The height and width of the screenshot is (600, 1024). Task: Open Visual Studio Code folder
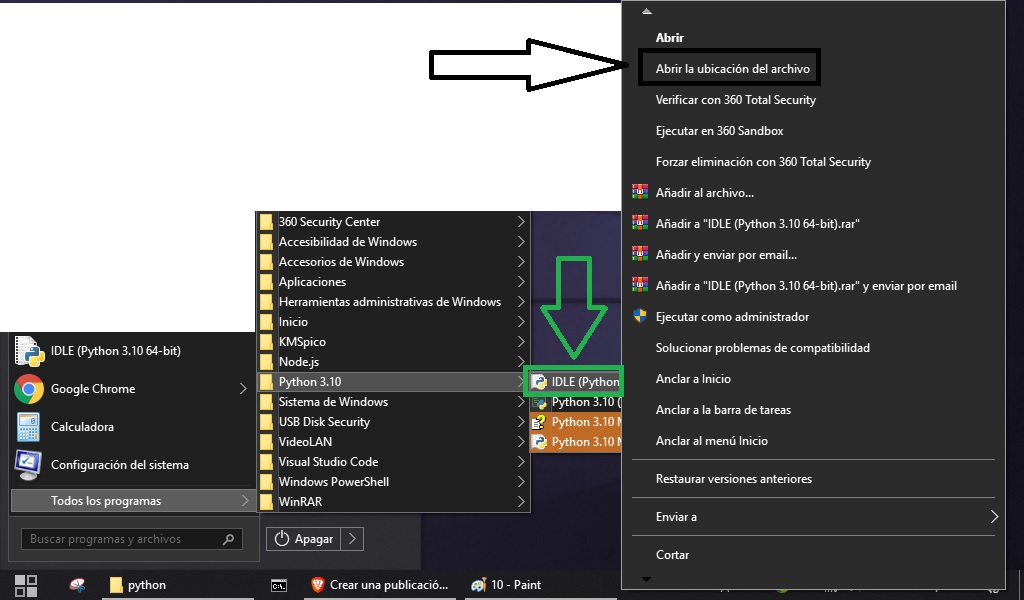[x=392, y=462]
